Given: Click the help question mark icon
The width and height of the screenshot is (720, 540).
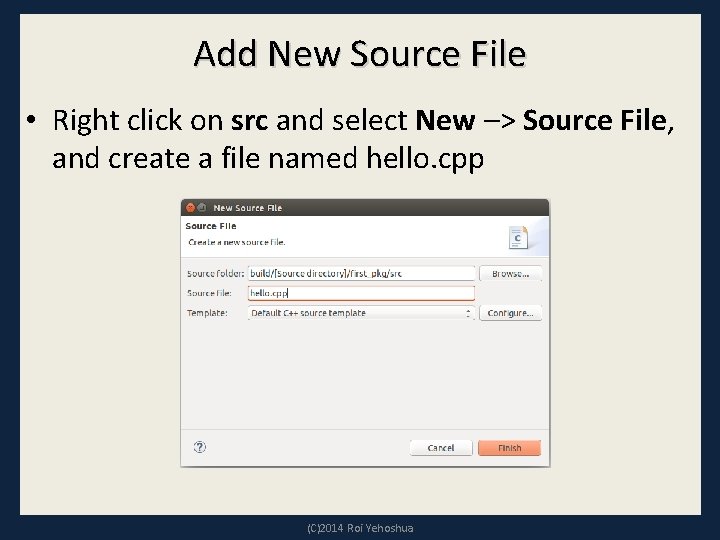Looking at the screenshot, I should 200,447.
